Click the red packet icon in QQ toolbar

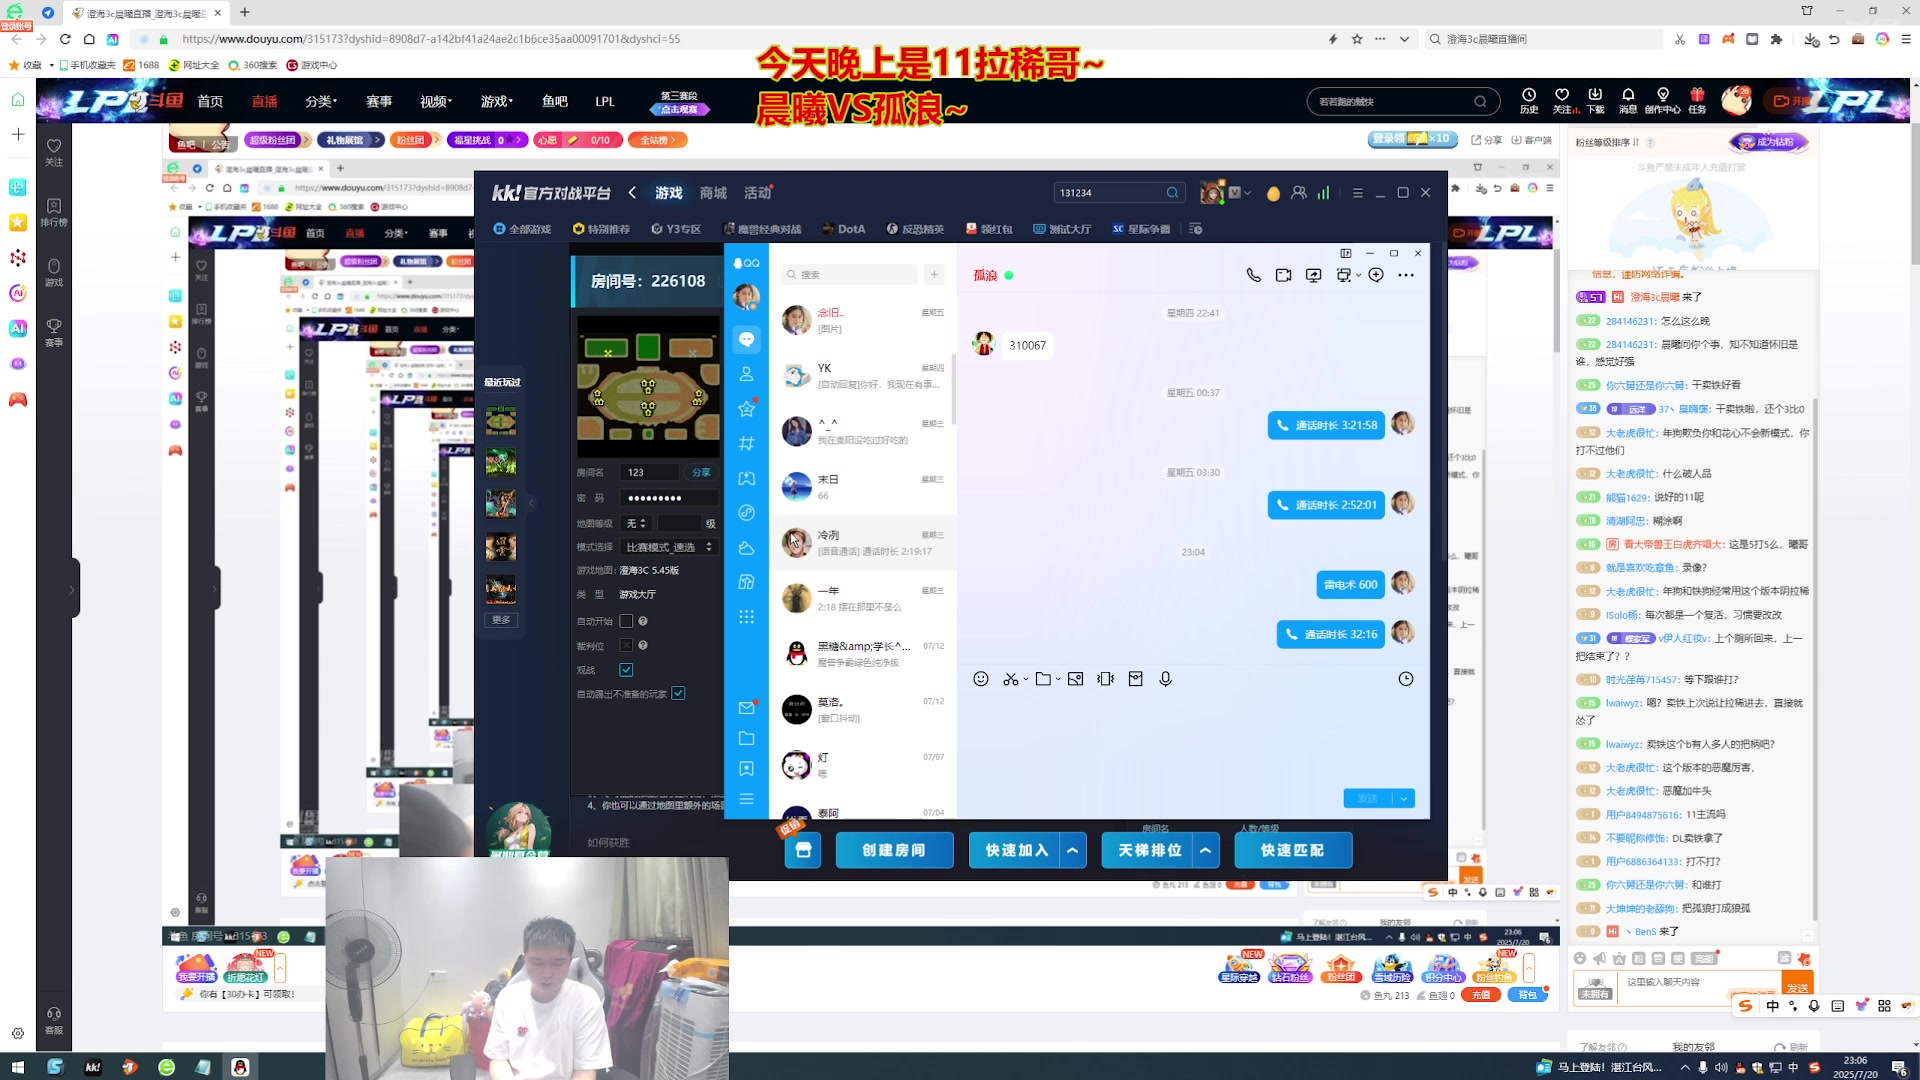[x=1135, y=679]
